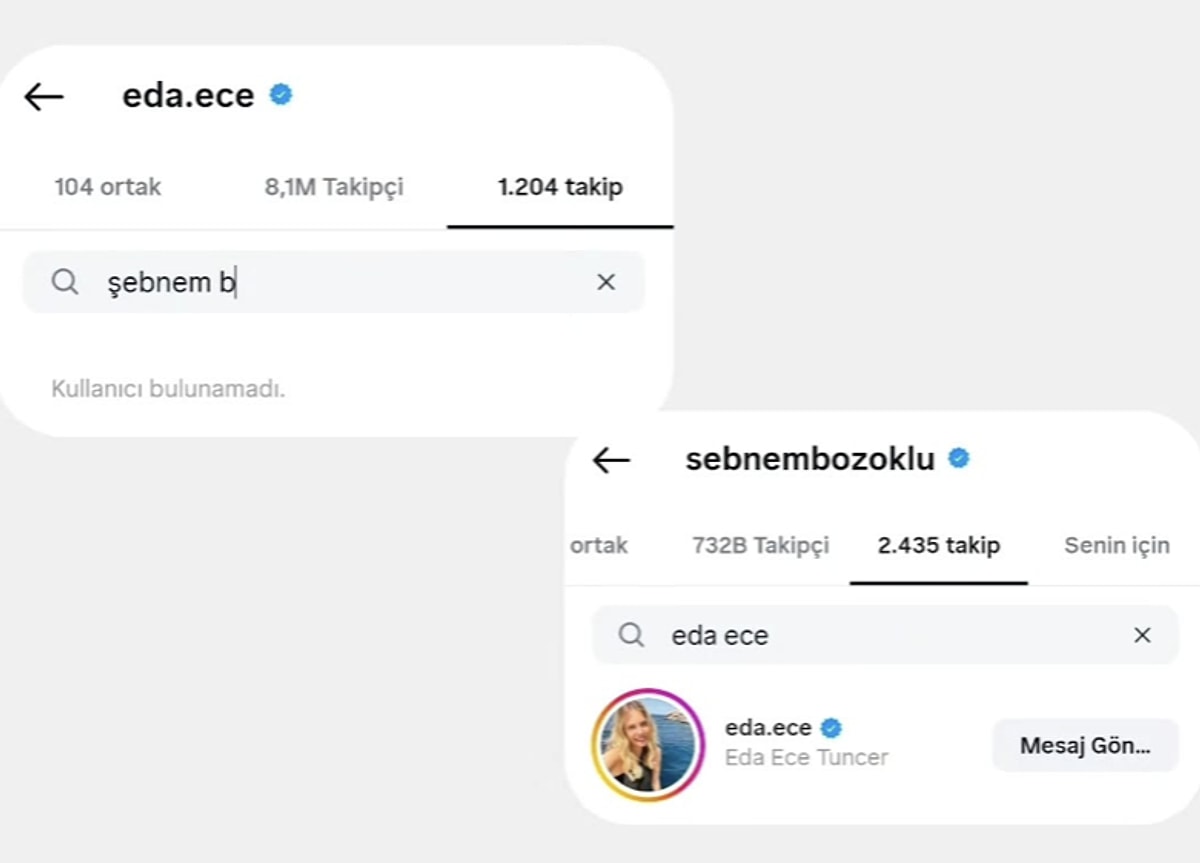Click the search magnifier in şebnem b field
The image size is (1200, 863).
coord(65,282)
